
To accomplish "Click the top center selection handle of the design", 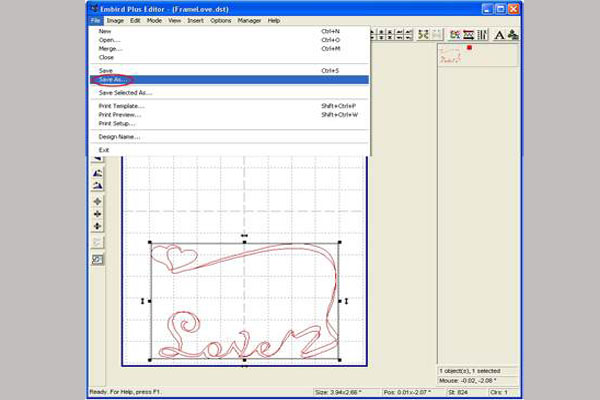I will pos(245,242).
